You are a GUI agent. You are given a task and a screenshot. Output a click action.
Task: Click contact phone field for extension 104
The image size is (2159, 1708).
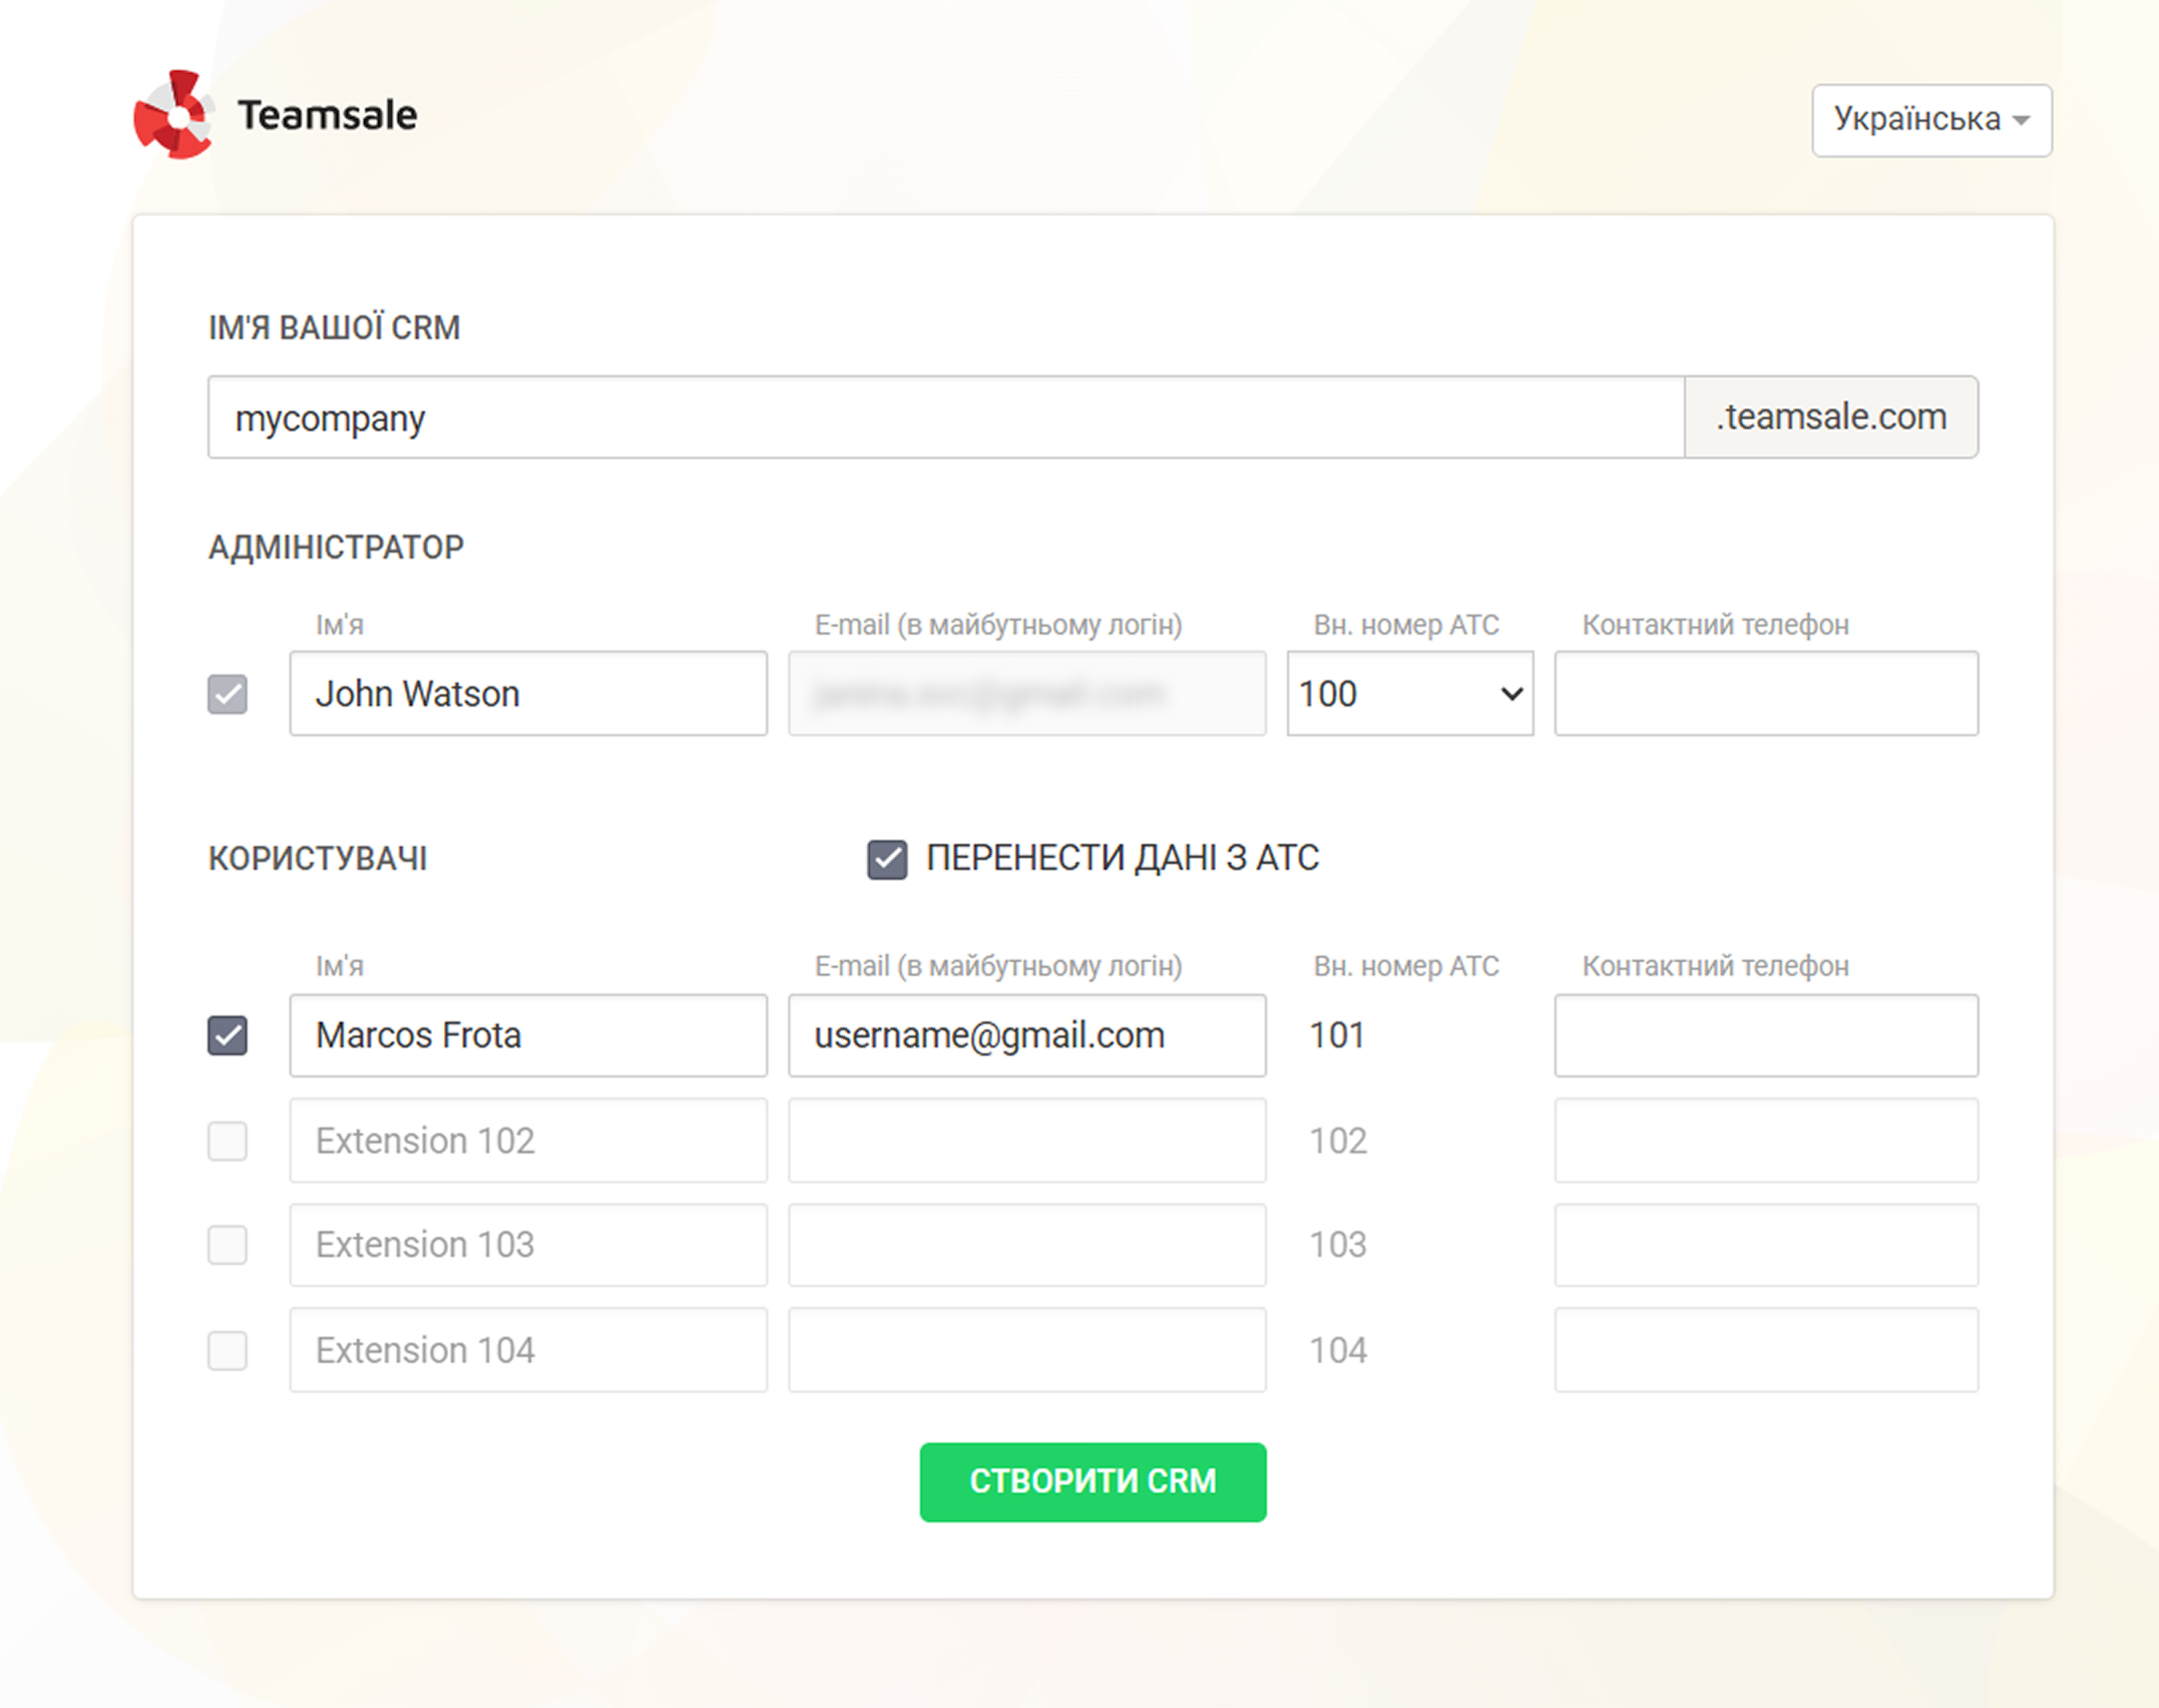pyautogui.click(x=1765, y=1350)
